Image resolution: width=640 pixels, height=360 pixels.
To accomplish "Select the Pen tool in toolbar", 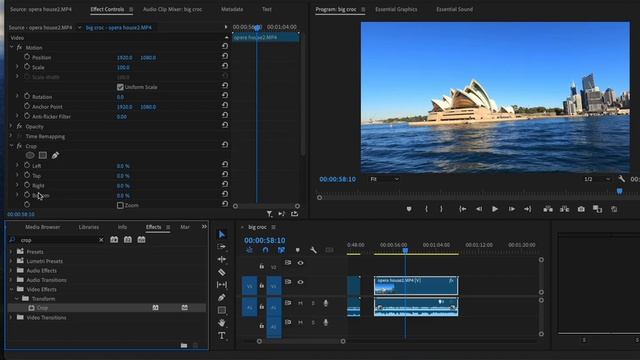I will click(x=222, y=298).
